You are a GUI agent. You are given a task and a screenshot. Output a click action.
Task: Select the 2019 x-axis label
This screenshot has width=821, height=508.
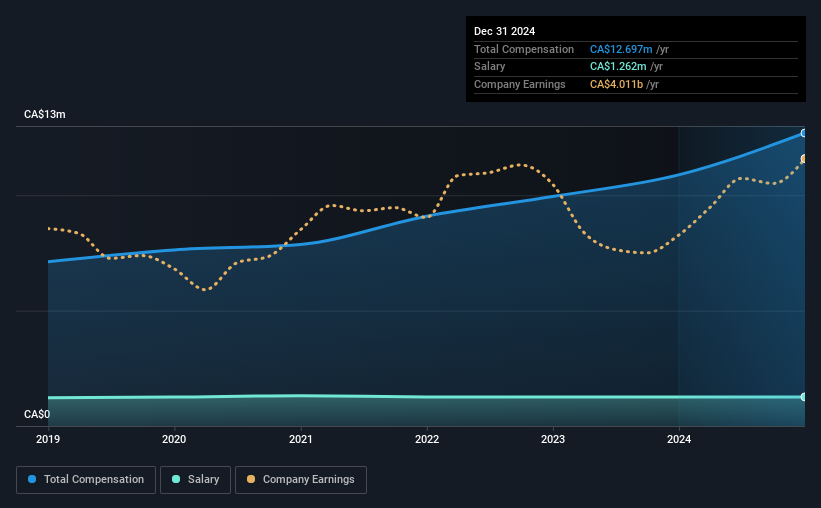click(48, 439)
